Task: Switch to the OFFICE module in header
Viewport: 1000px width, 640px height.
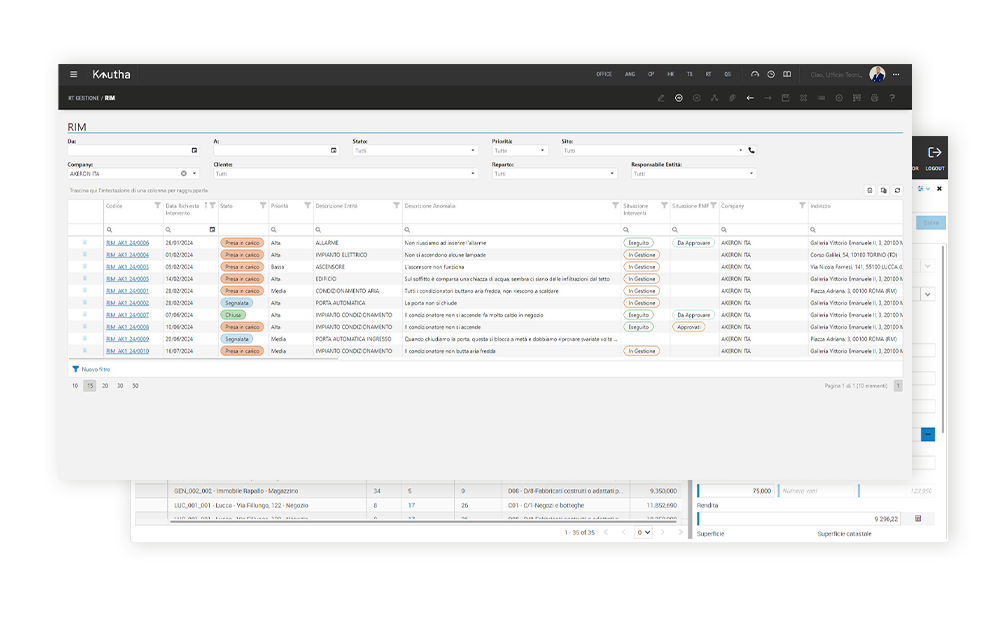Action: pos(604,74)
